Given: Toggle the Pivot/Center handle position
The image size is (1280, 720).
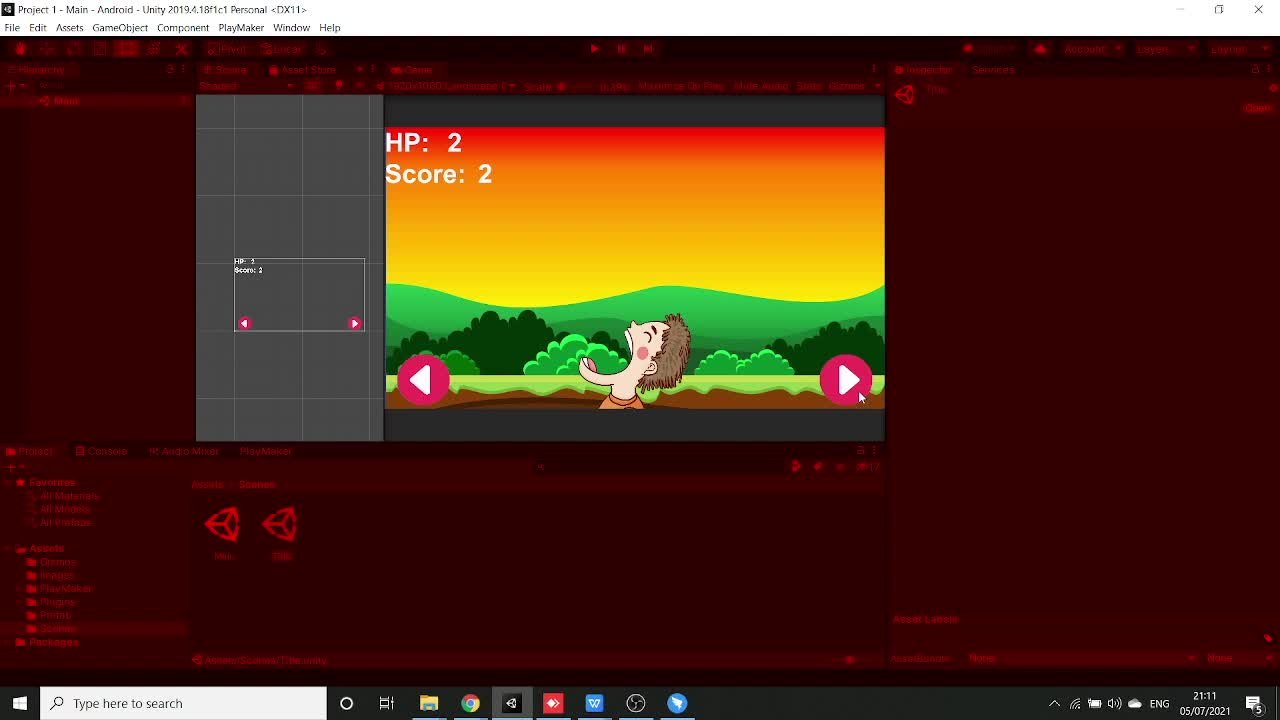Looking at the screenshot, I should pyautogui.click(x=227, y=49).
